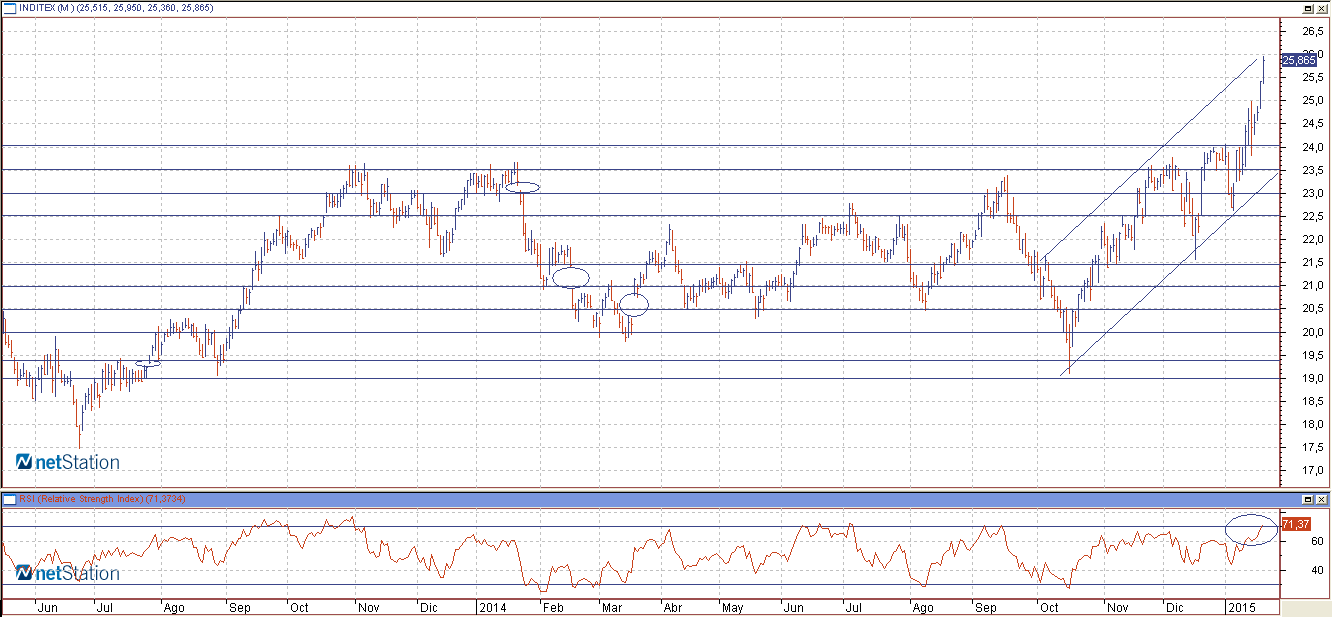Click the INDITEX chart window icon
The width and height of the screenshot is (1332, 617).
10,8
